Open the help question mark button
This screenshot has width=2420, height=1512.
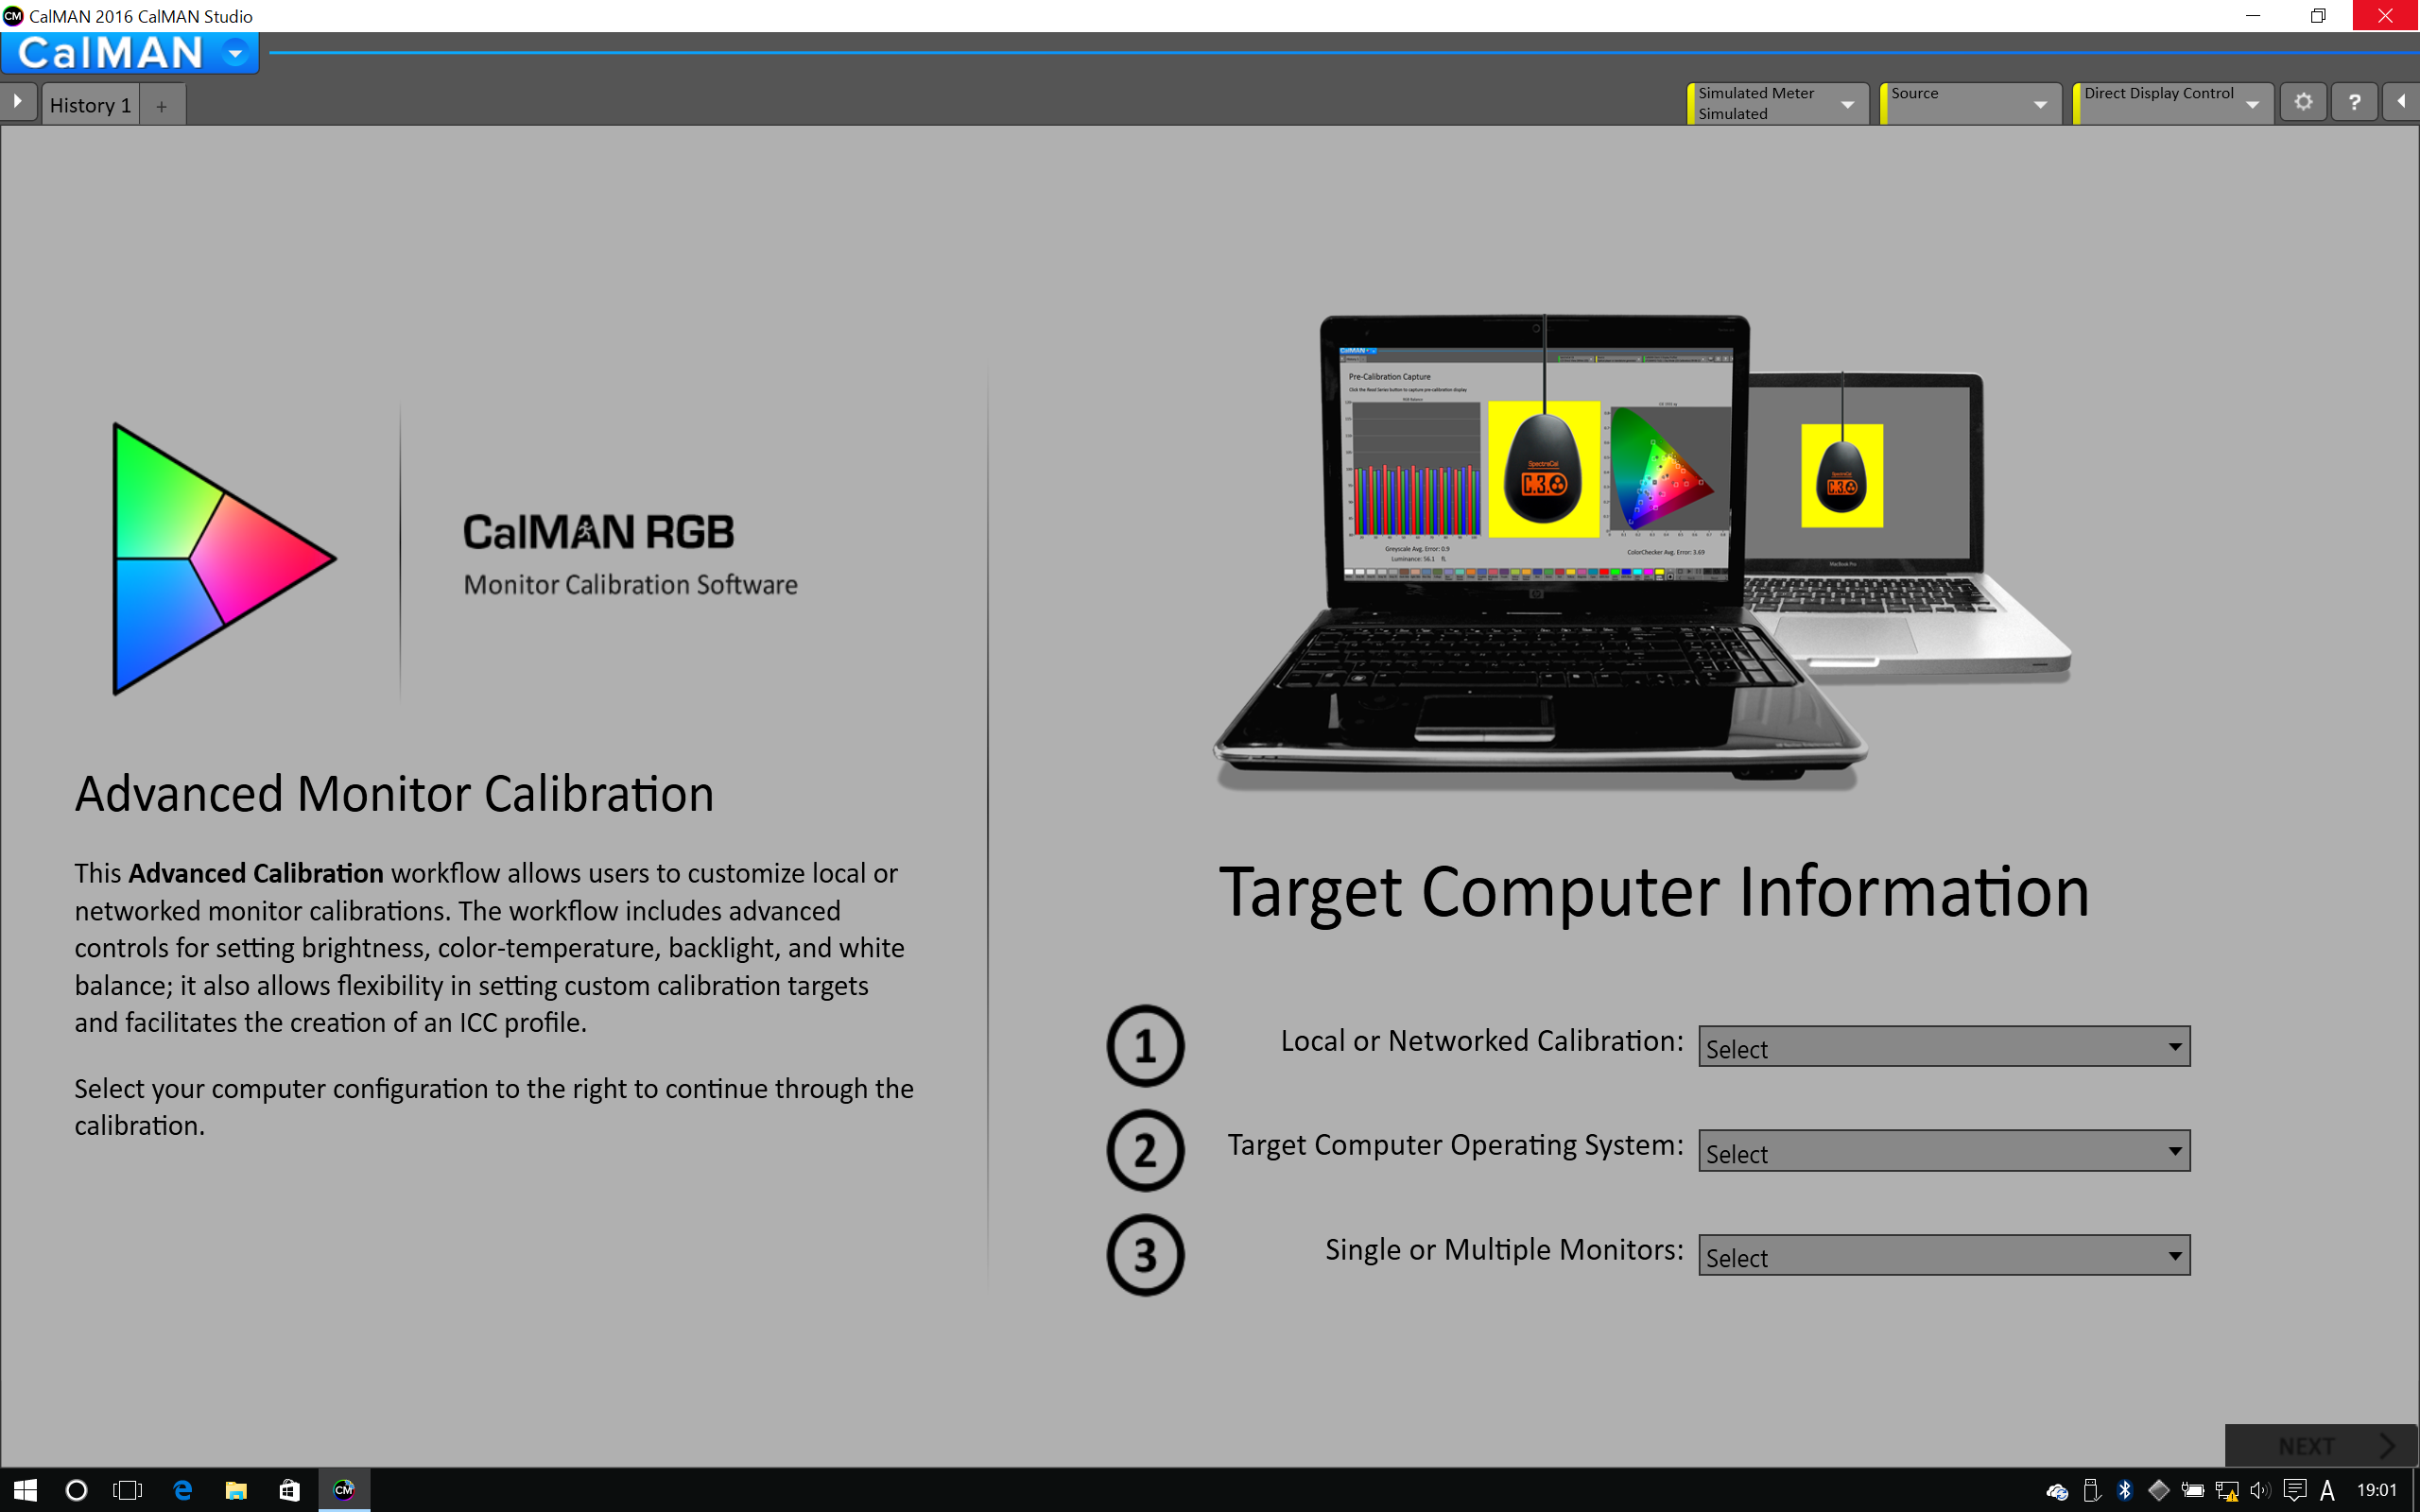[2354, 103]
